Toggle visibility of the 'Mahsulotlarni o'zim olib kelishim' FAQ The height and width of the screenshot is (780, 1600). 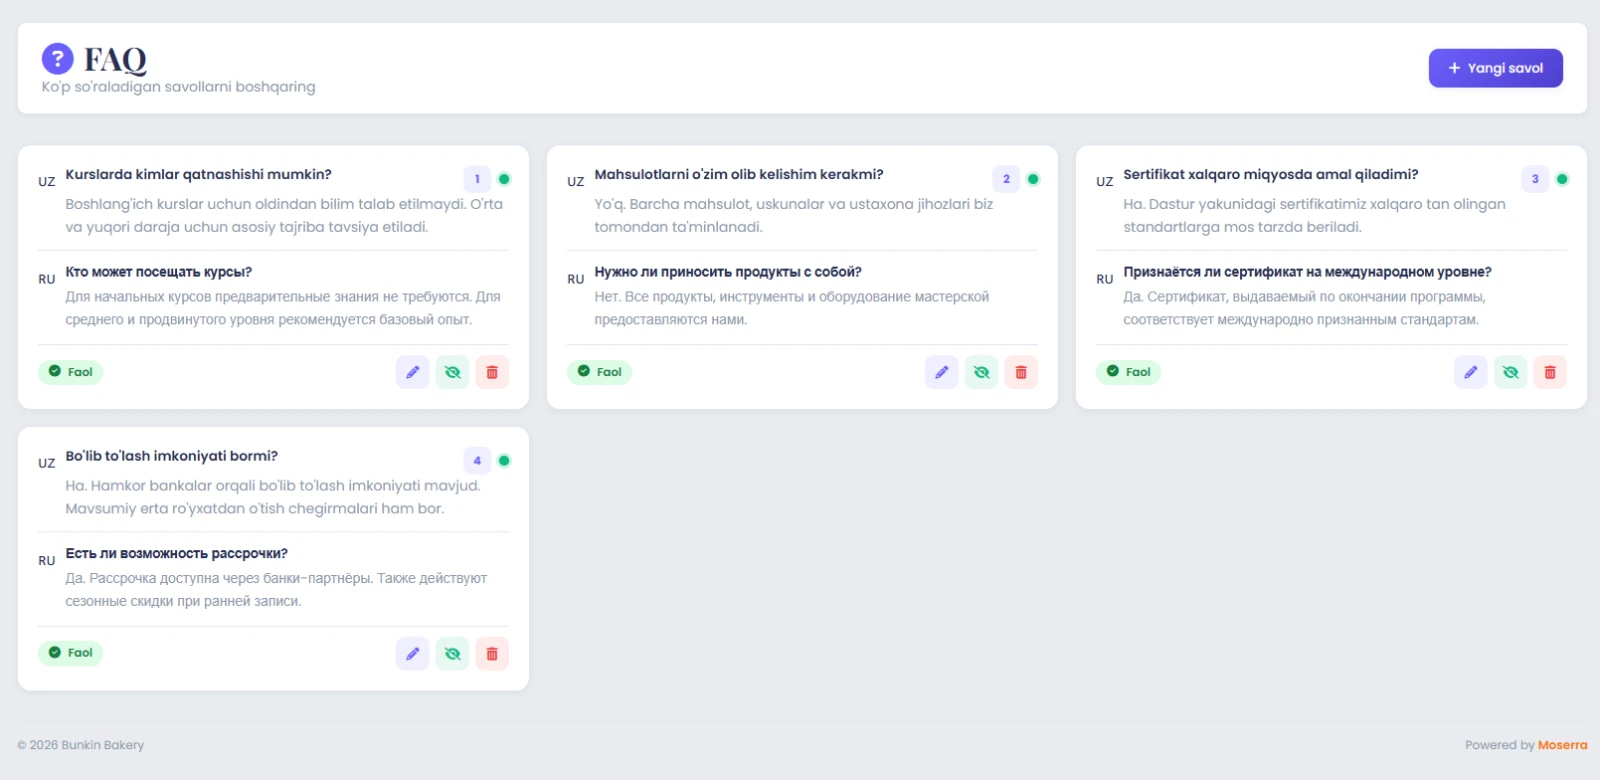point(981,372)
